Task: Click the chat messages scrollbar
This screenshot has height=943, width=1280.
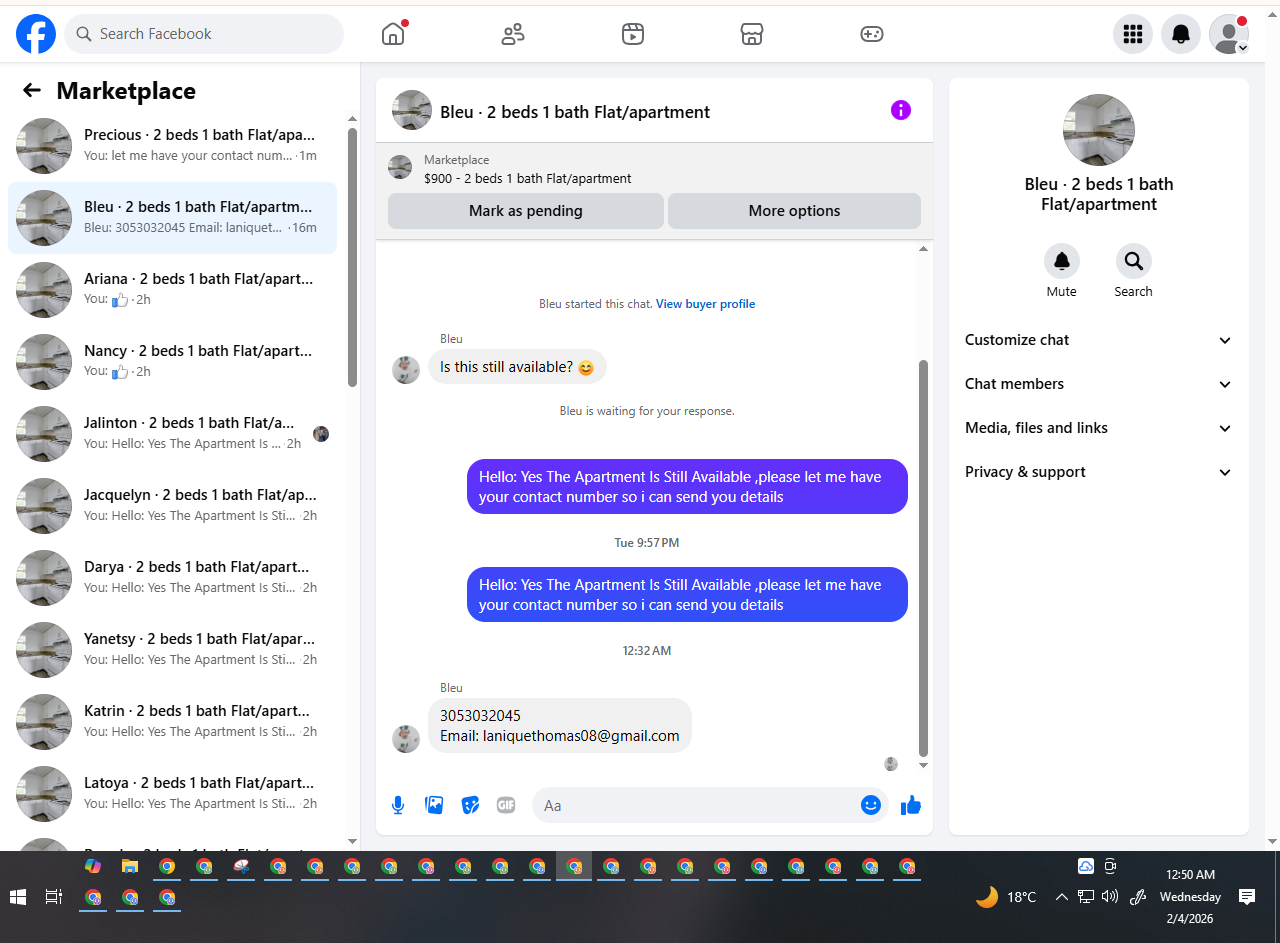Action: 923,557
